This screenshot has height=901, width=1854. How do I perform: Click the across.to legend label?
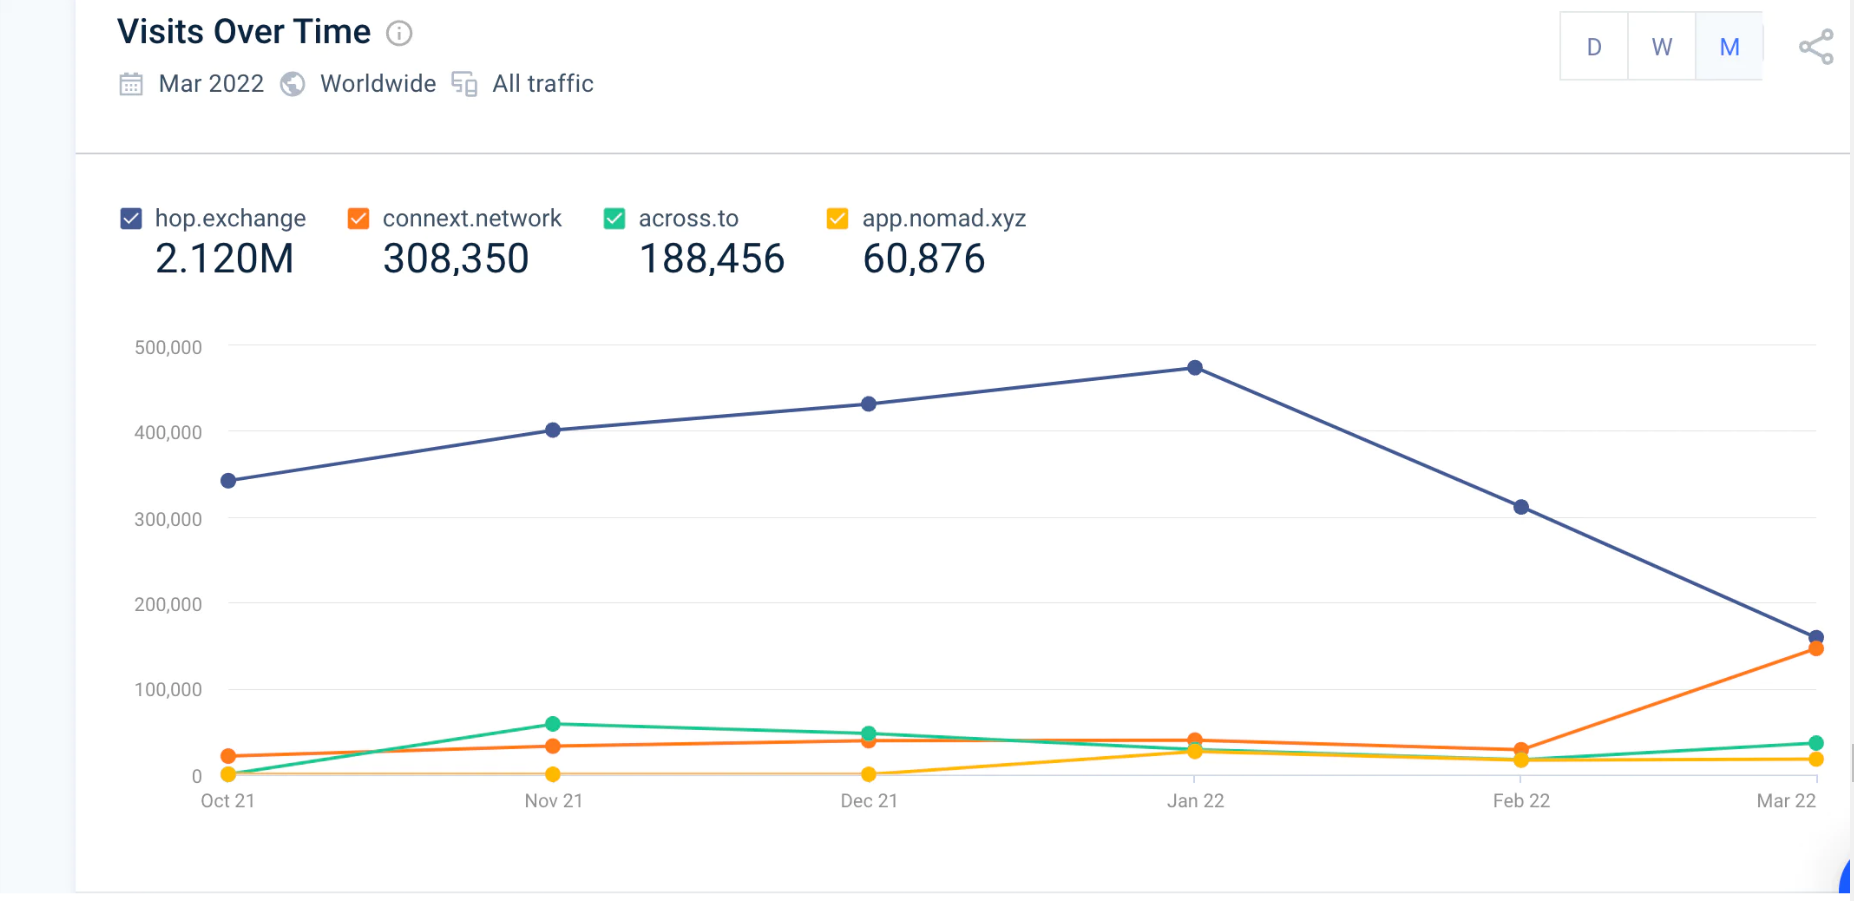(688, 218)
